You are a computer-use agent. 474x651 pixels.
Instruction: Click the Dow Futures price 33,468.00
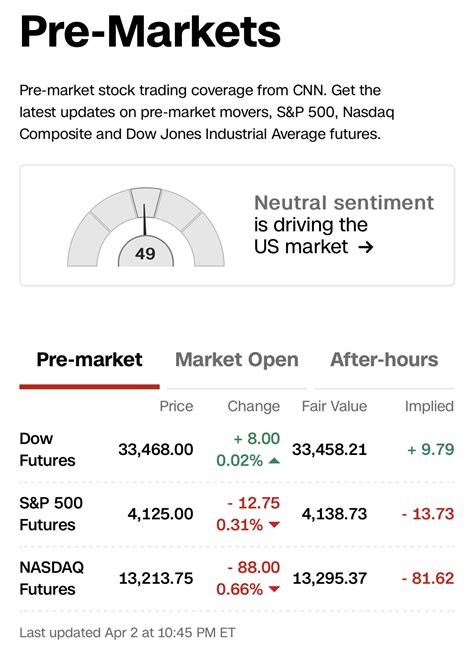click(x=156, y=450)
